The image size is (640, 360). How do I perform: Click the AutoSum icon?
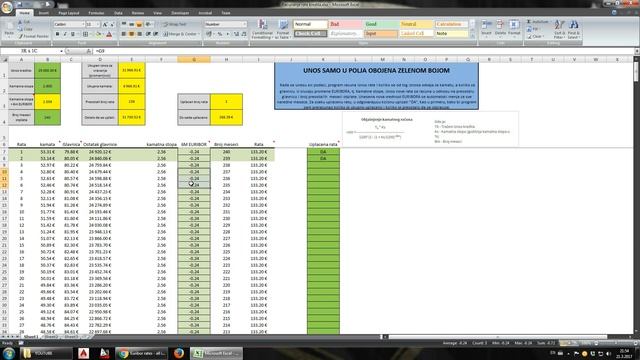tap(529, 22)
